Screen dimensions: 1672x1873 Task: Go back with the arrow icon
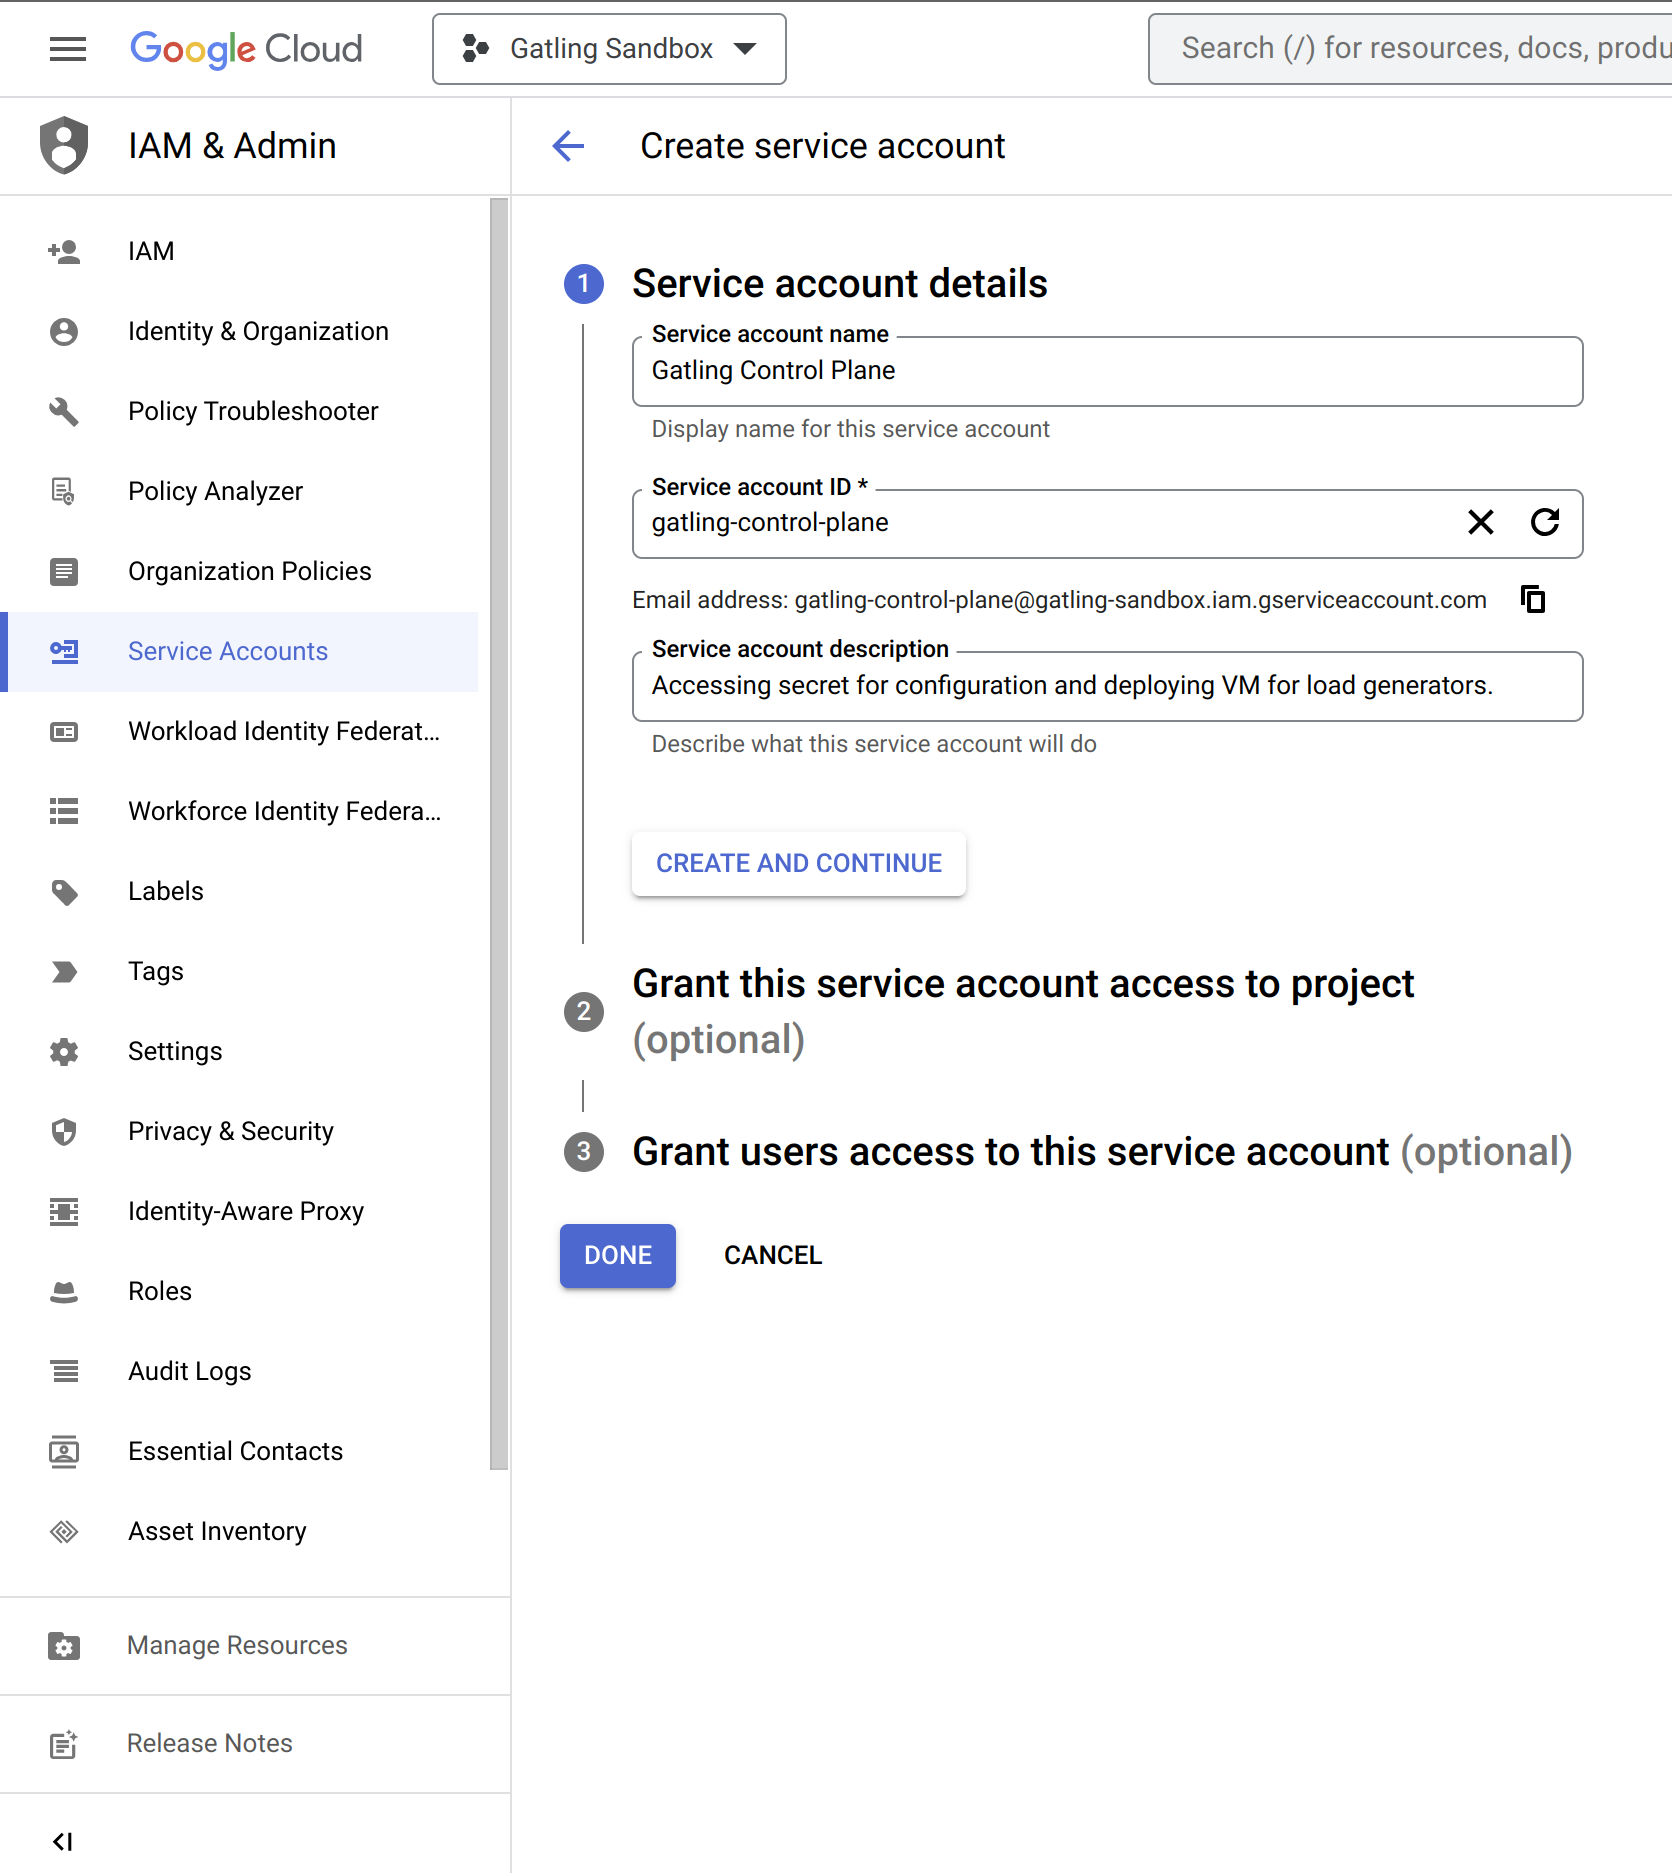(x=568, y=146)
